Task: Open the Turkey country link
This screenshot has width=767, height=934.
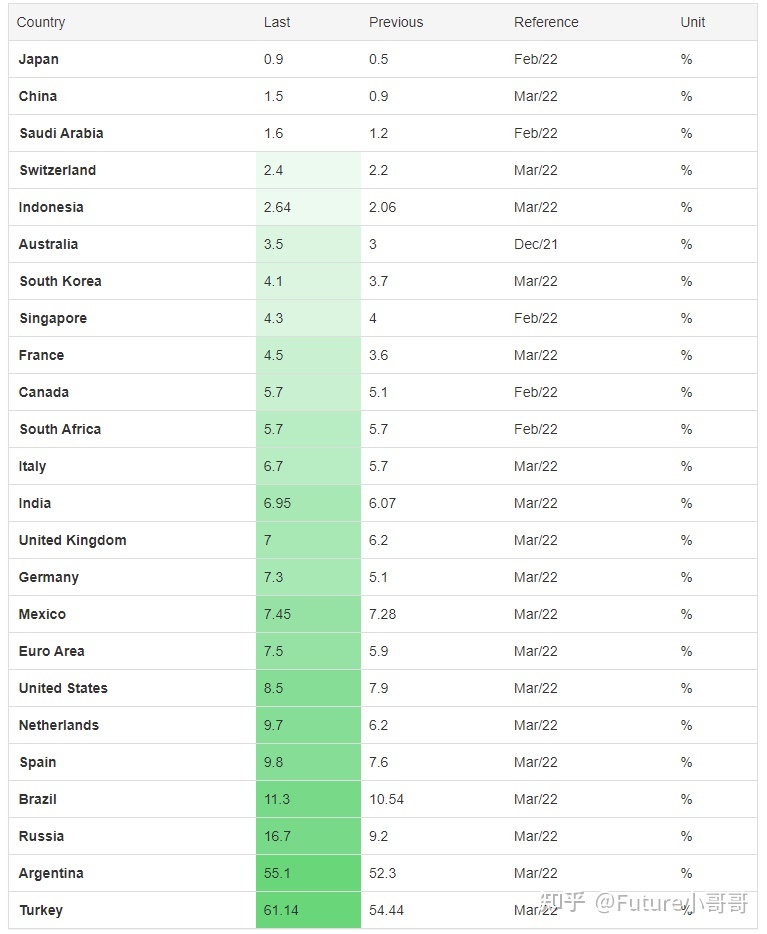Action: [x=41, y=910]
